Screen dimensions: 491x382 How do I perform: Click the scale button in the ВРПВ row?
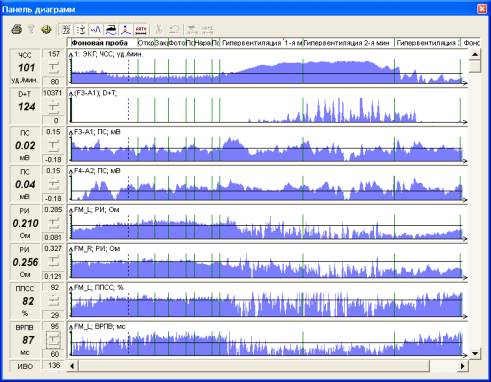(54, 340)
